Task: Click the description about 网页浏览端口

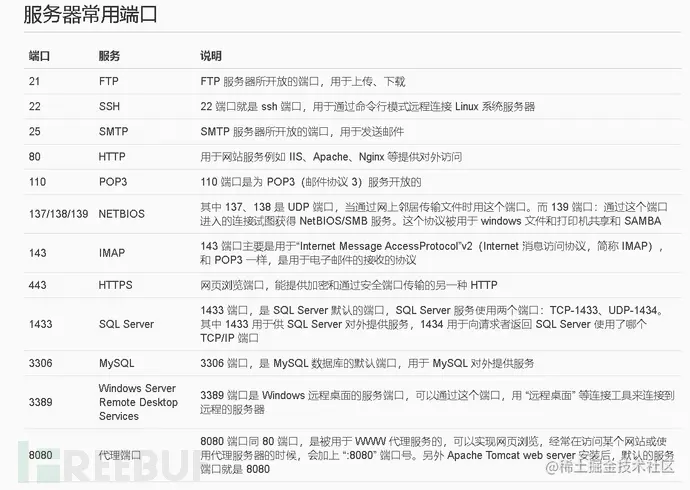Action: coord(349,285)
